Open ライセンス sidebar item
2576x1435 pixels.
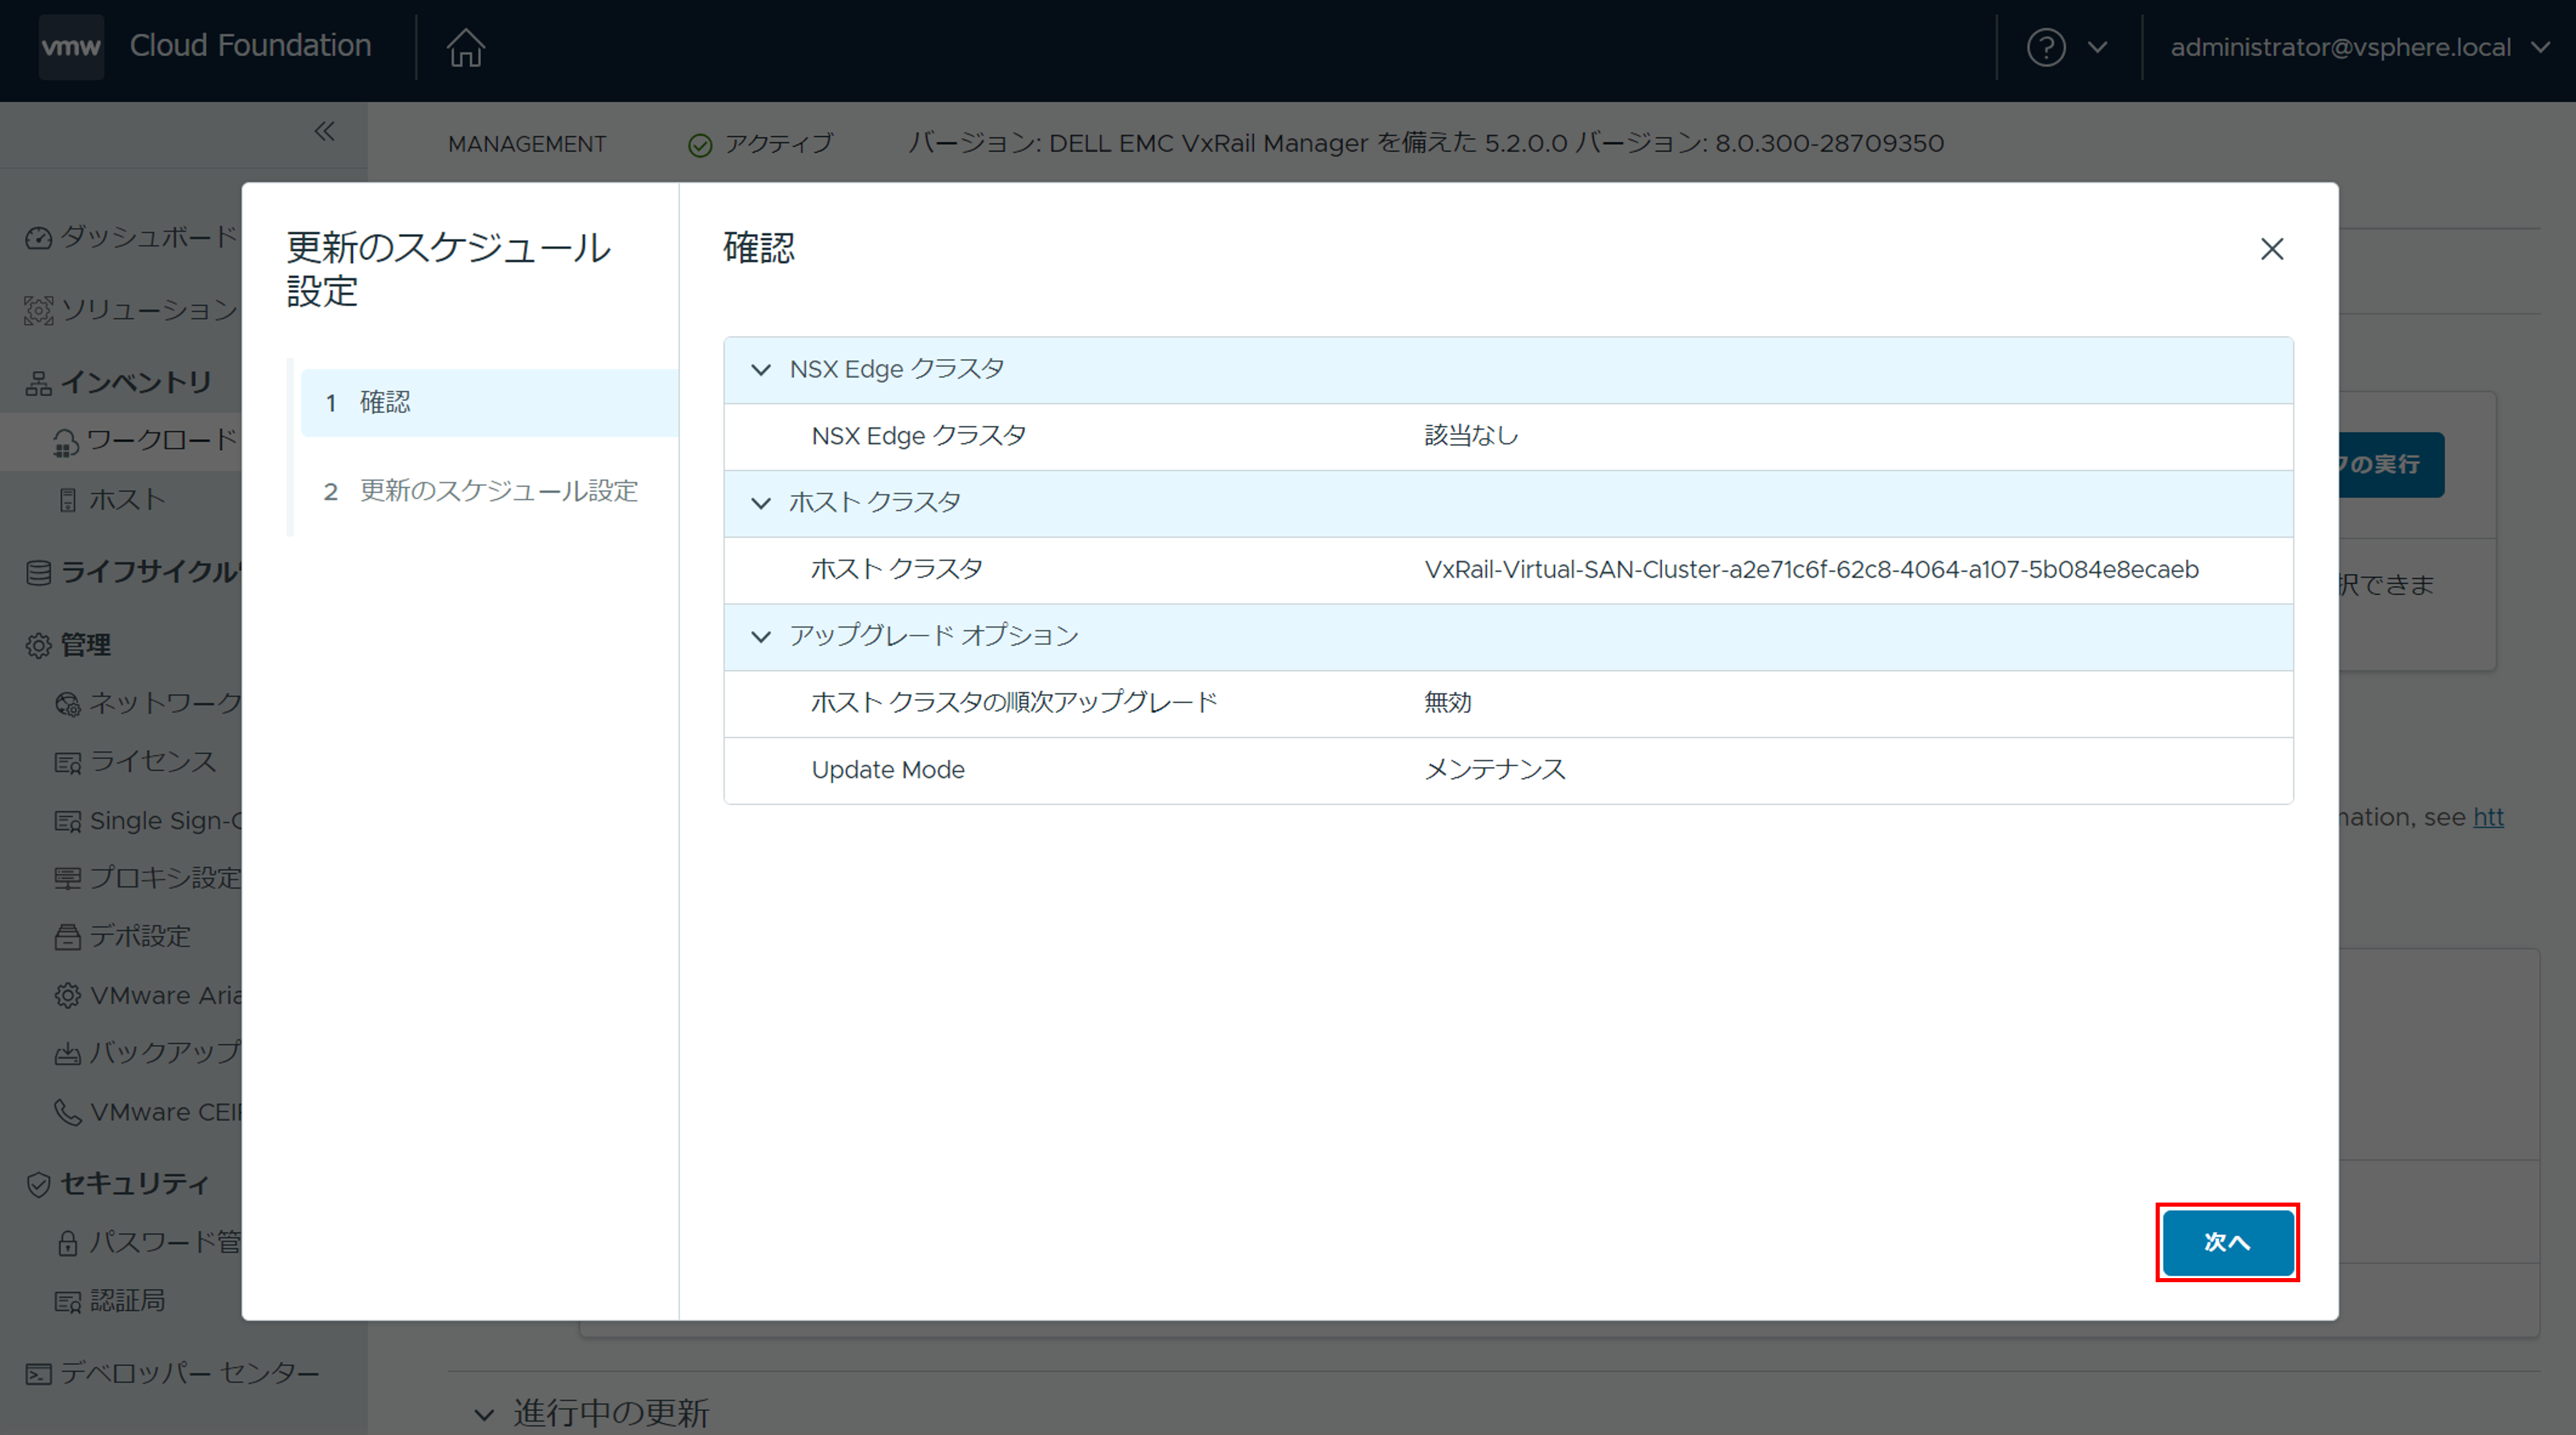click(153, 762)
